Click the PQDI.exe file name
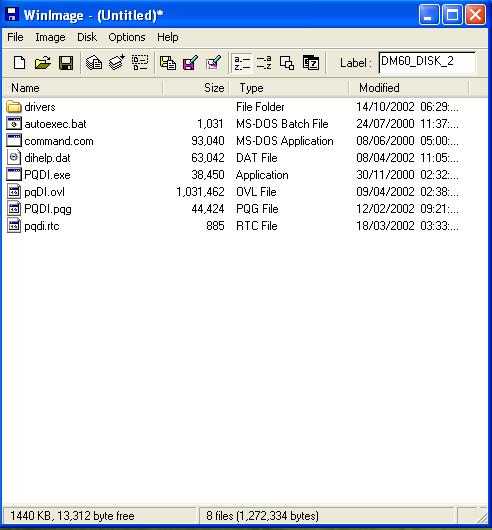The image size is (492, 530). click(x=47, y=174)
